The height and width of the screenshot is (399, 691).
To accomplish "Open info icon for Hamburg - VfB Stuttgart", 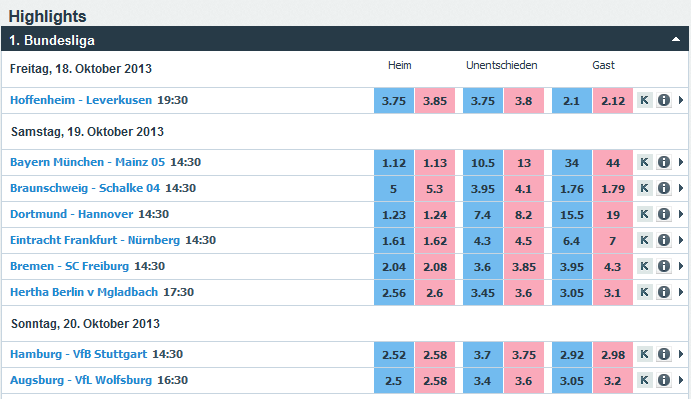I will coord(664,354).
